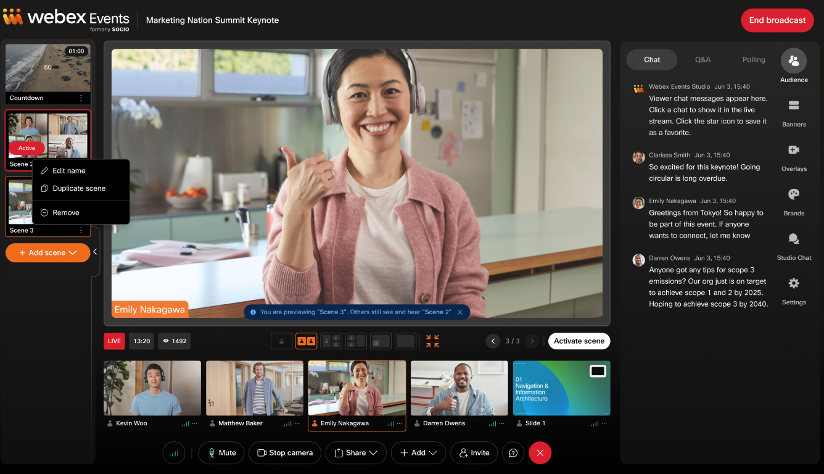Screen dimensions: 824x474
Task: Select Kevin Woo's video thumbnail
Action: click(x=152, y=388)
